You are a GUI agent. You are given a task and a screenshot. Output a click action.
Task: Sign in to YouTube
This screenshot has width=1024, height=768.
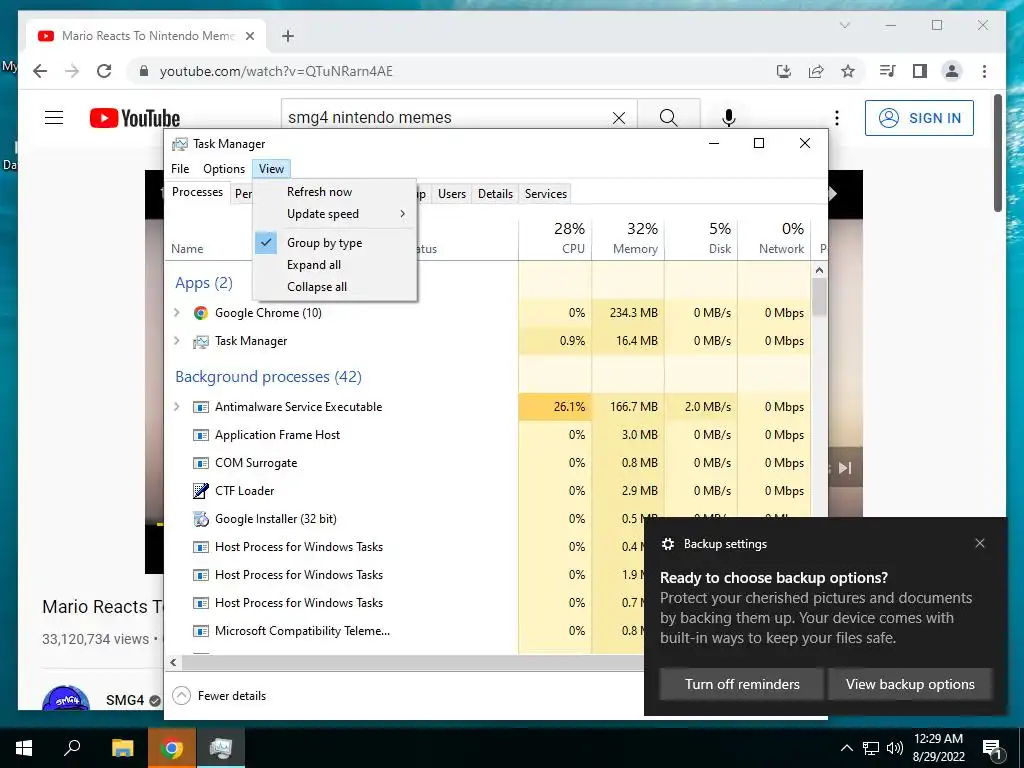point(919,118)
